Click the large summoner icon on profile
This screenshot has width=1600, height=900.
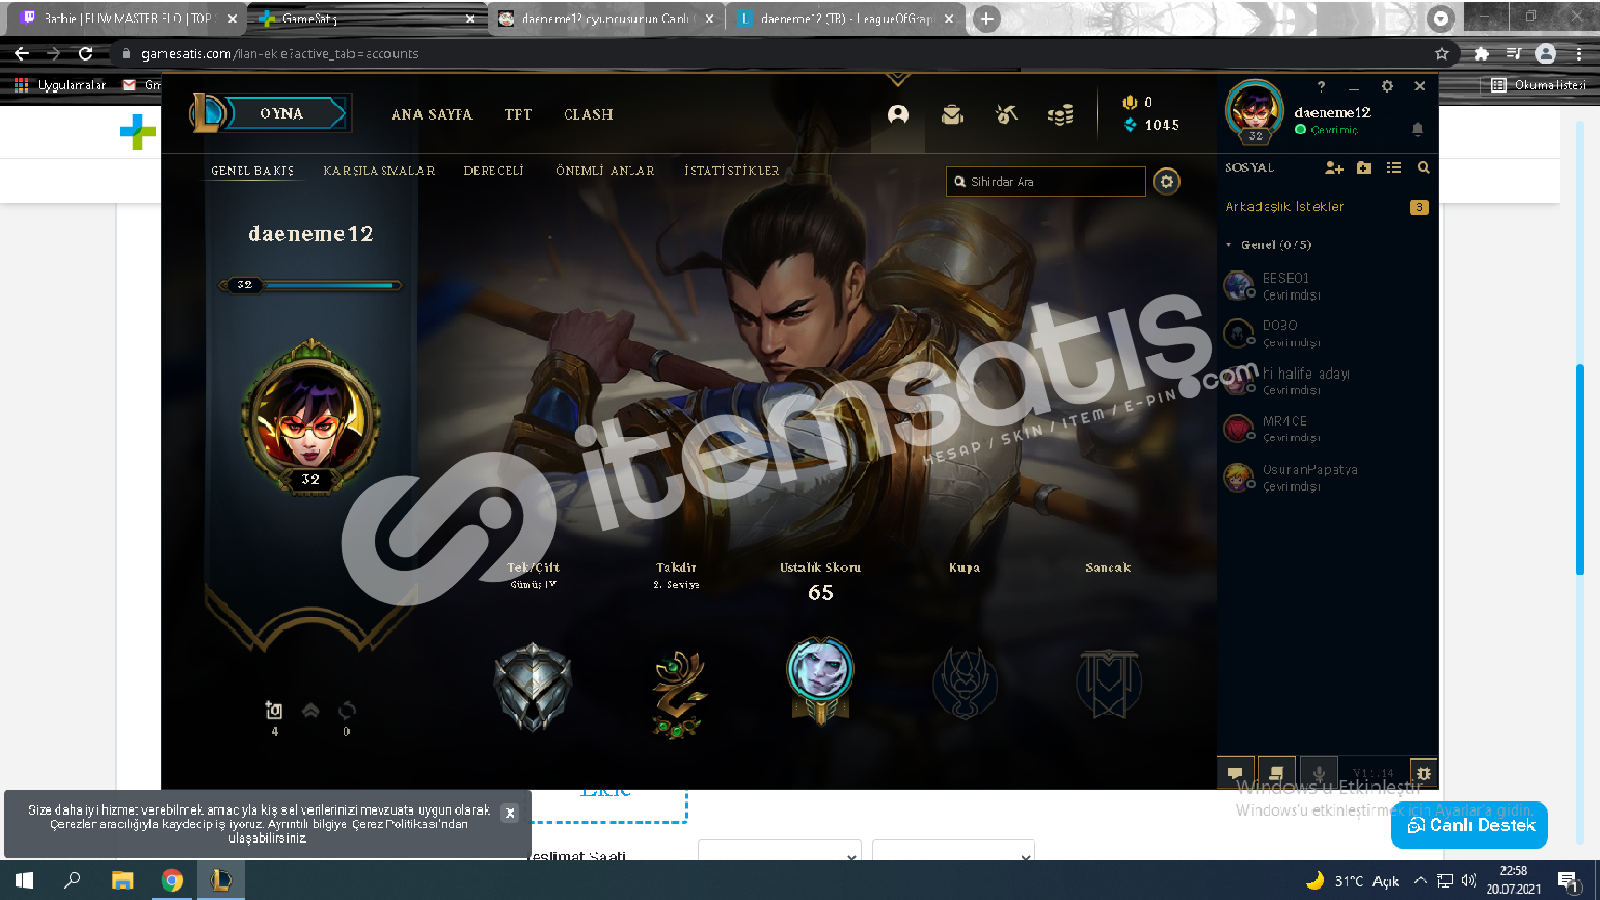point(311,416)
